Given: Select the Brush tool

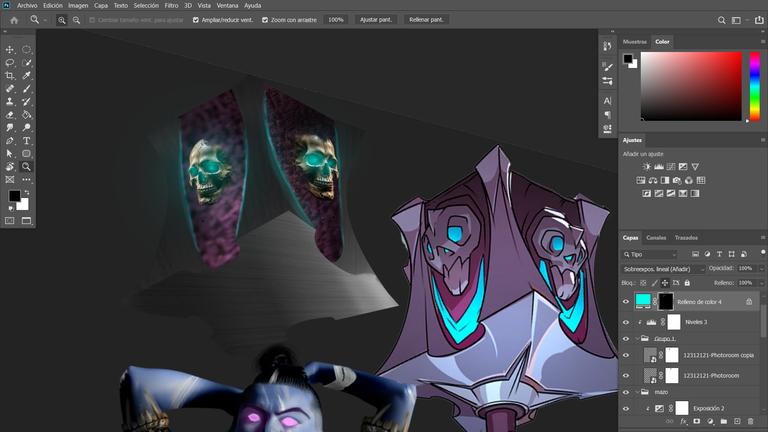Looking at the screenshot, I should [x=26, y=89].
